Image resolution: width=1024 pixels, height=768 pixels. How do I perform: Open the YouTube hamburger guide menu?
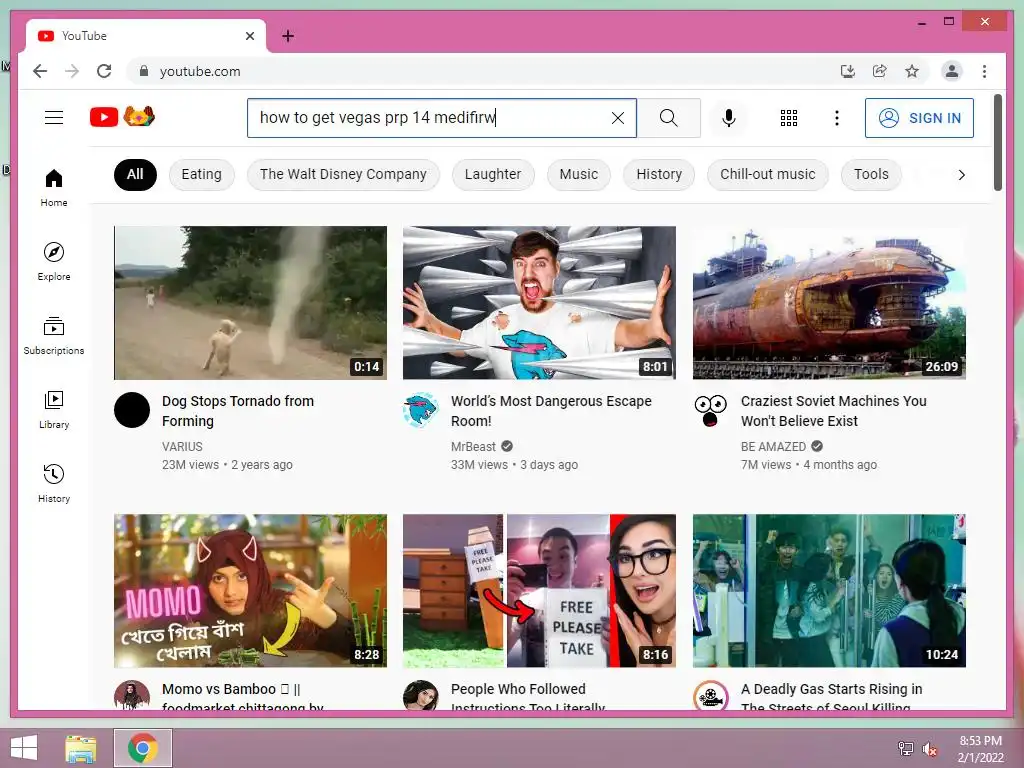pyautogui.click(x=54, y=118)
